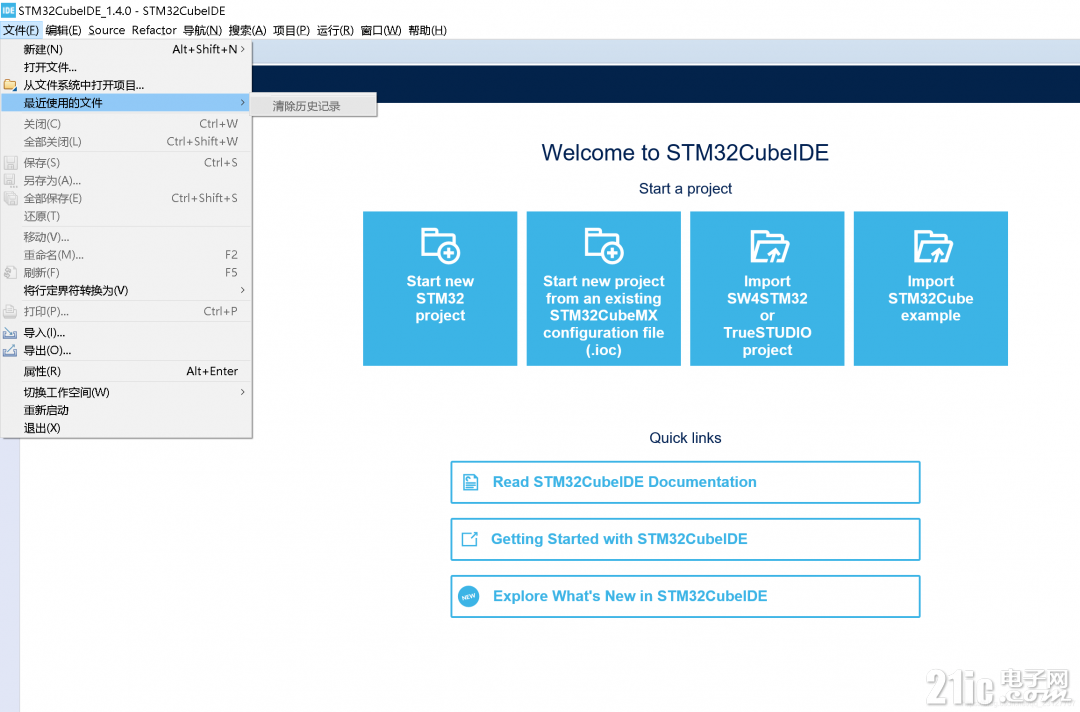Open the 项目(P) menu
The image size is (1080, 712).
pyautogui.click(x=291, y=30)
